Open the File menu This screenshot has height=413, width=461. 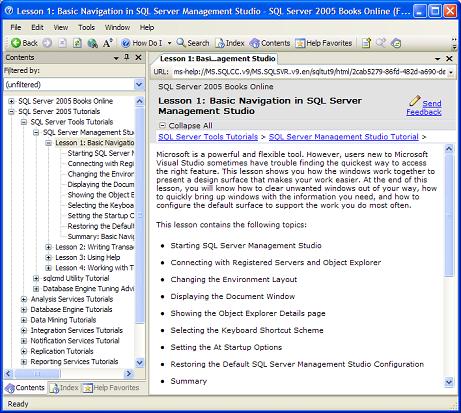pos(16,27)
